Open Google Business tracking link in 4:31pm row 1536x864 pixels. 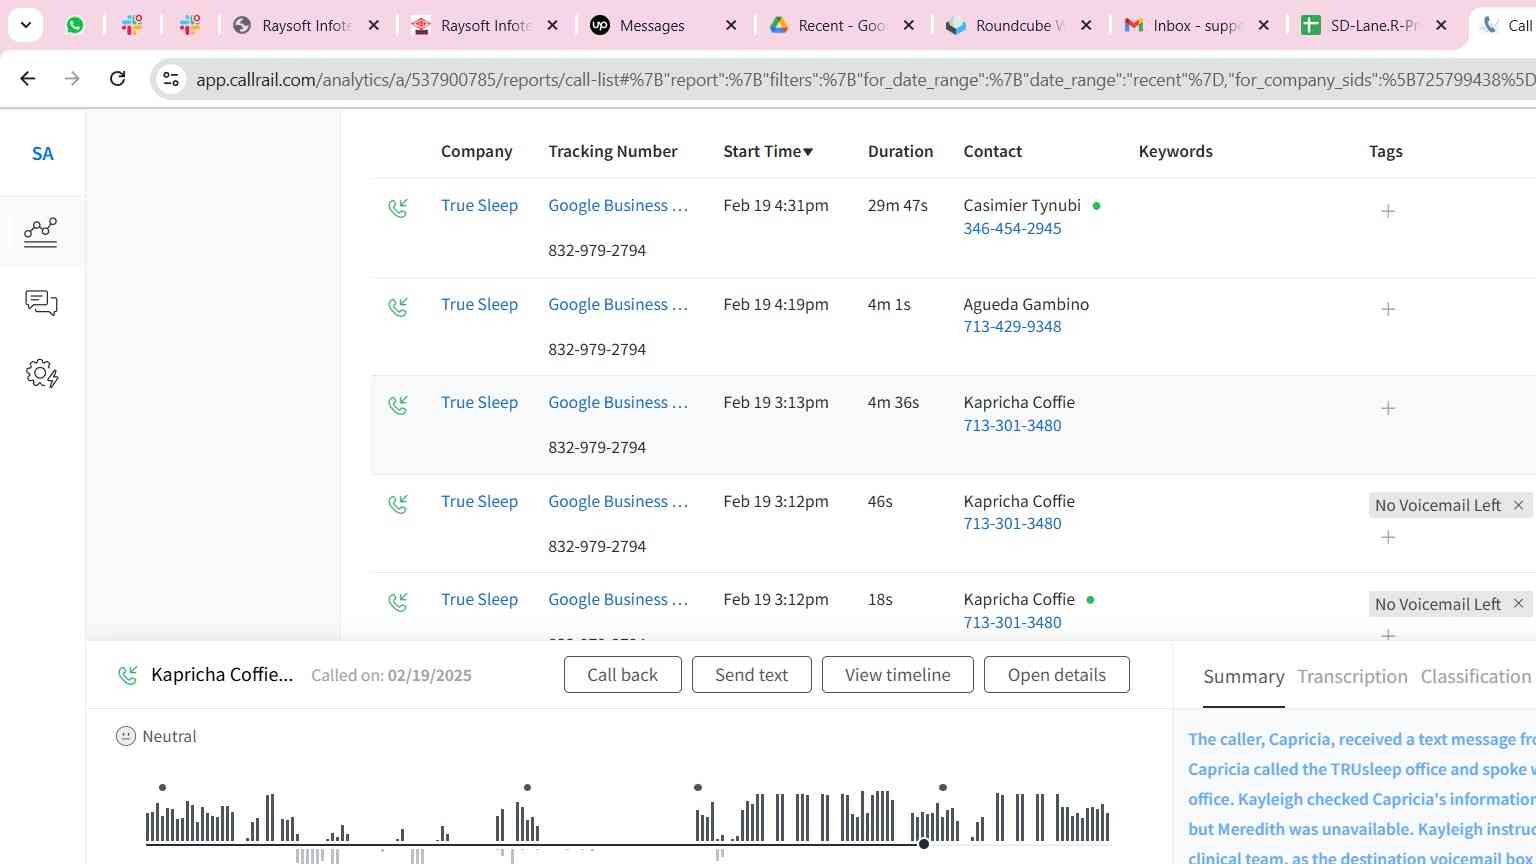pyautogui.click(x=618, y=205)
